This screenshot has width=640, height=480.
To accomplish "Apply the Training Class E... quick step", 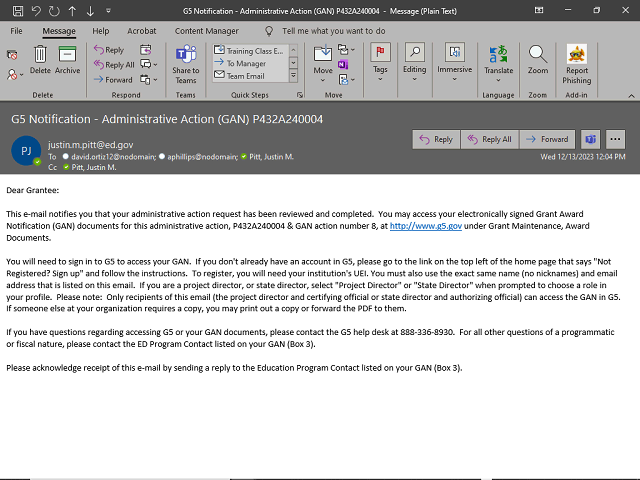I will (249, 51).
